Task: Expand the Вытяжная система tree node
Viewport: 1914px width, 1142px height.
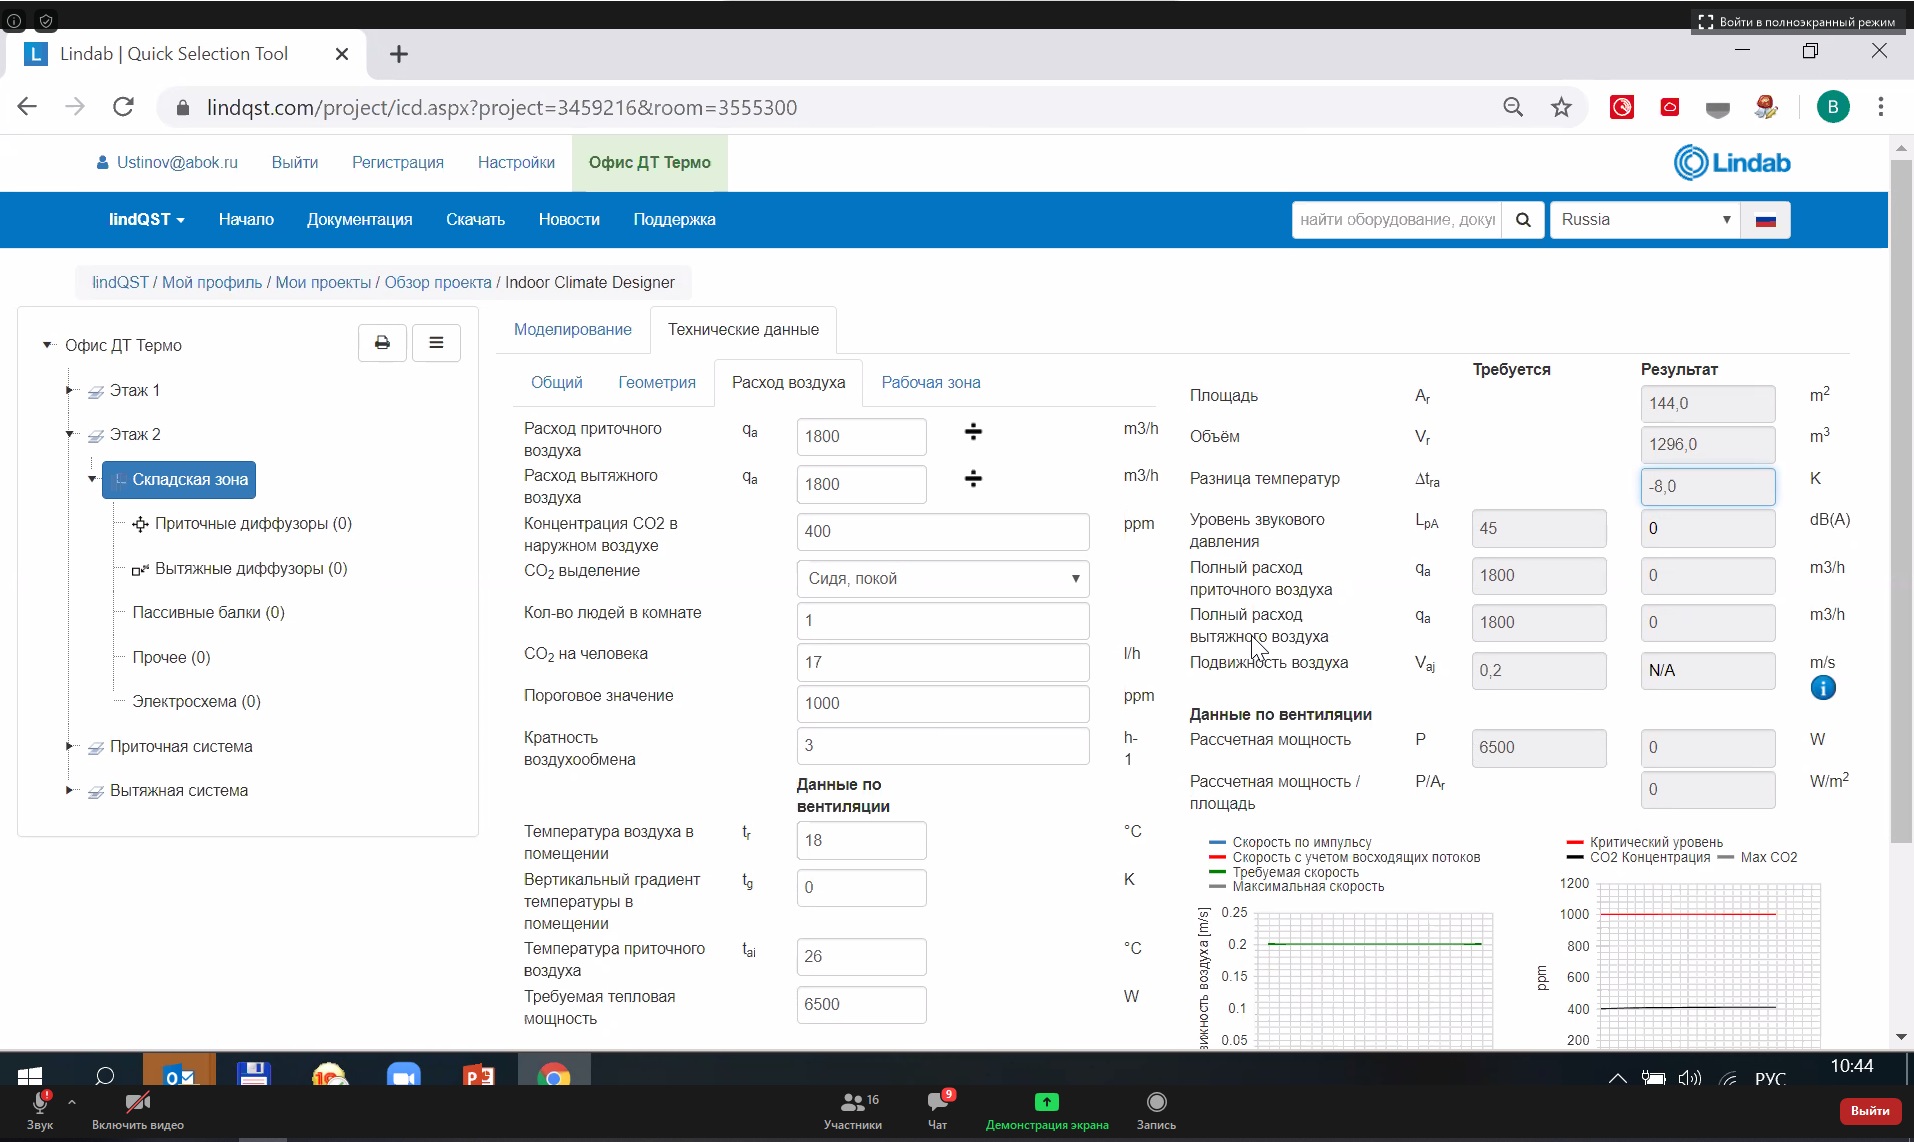Action: coord(69,790)
